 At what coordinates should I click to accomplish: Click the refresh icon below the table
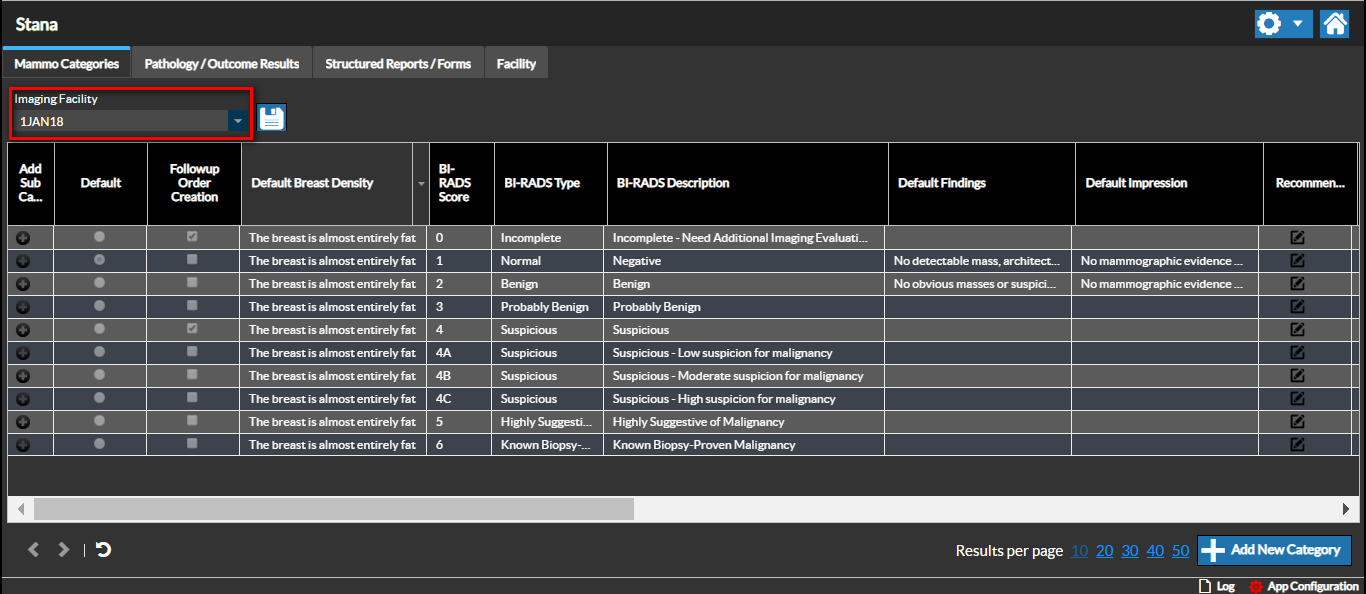[103, 549]
